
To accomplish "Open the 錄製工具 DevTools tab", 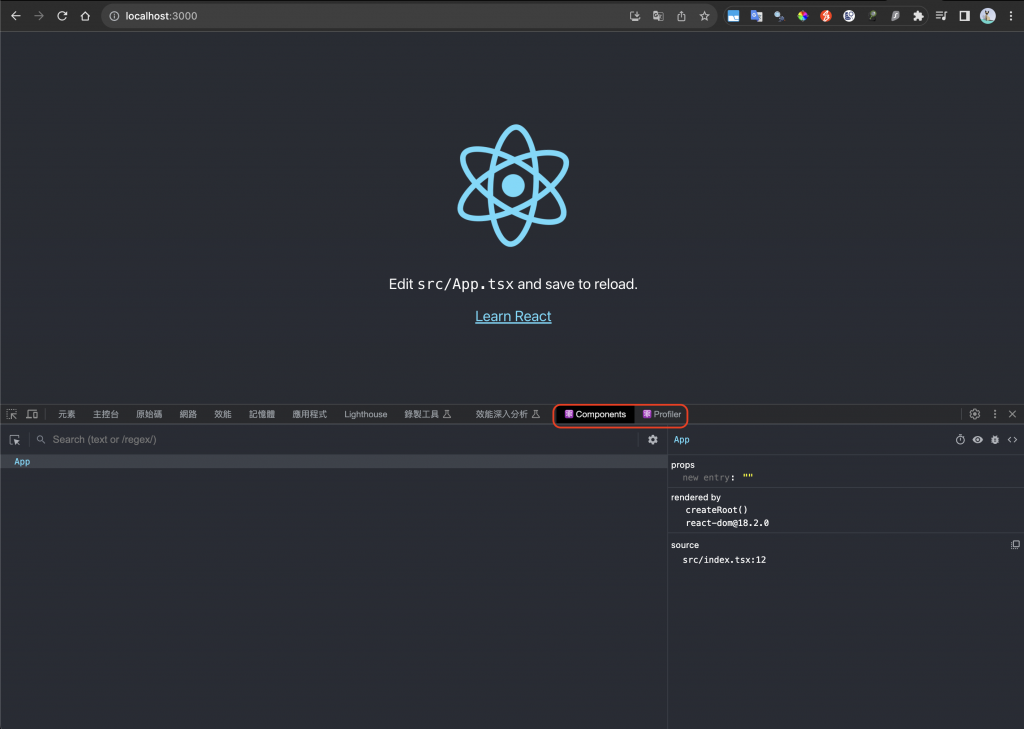I will coord(428,414).
